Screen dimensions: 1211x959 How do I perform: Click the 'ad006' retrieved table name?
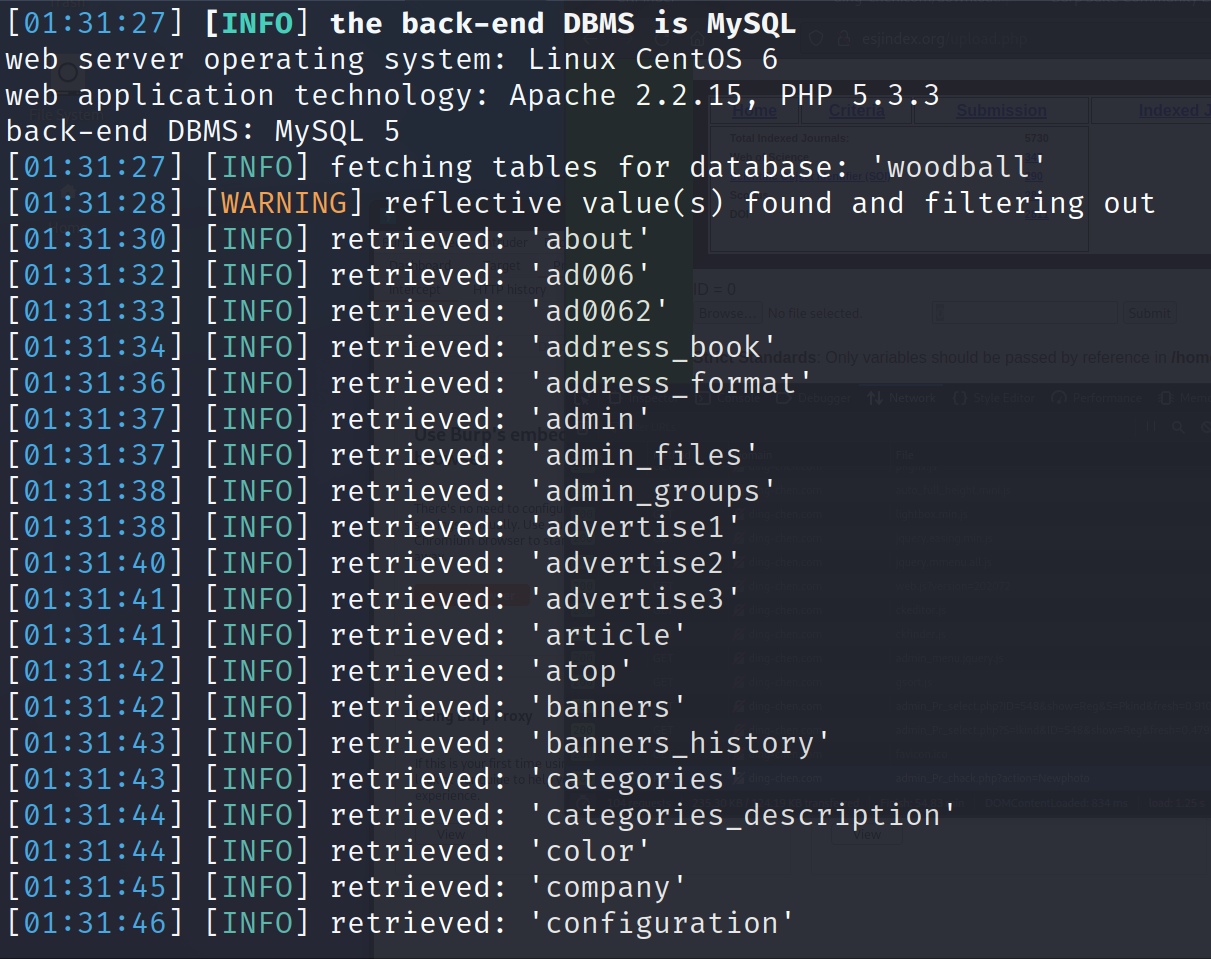pos(590,275)
